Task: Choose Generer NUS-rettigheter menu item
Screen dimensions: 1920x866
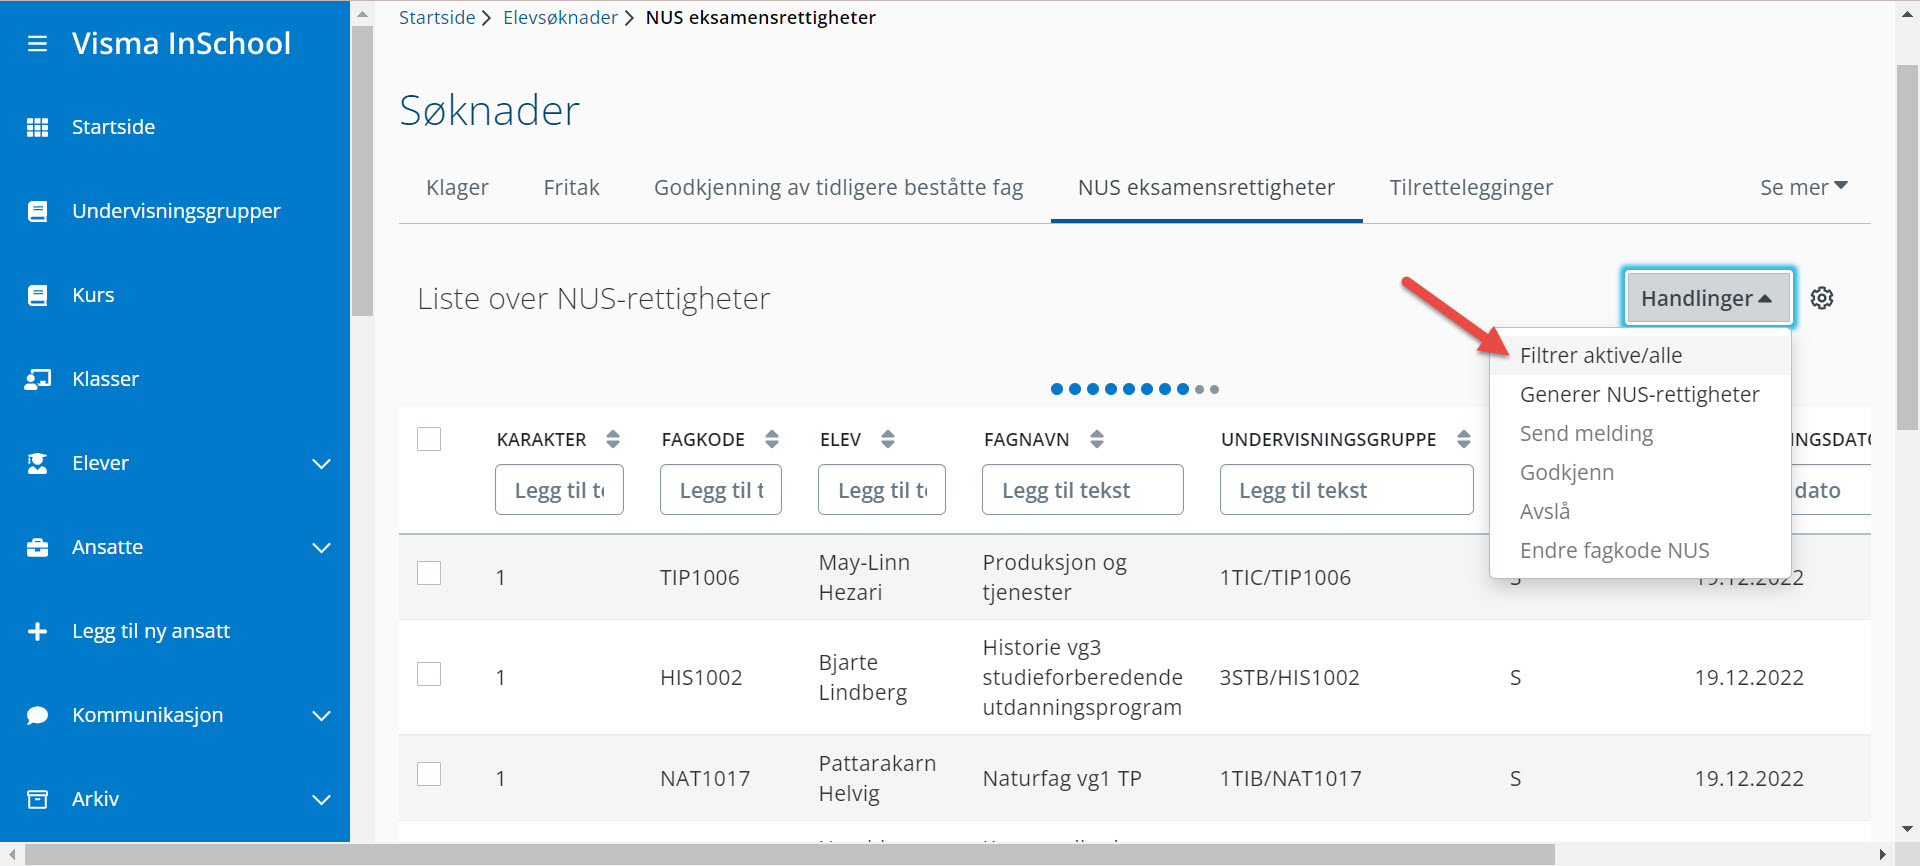Action: tap(1640, 394)
